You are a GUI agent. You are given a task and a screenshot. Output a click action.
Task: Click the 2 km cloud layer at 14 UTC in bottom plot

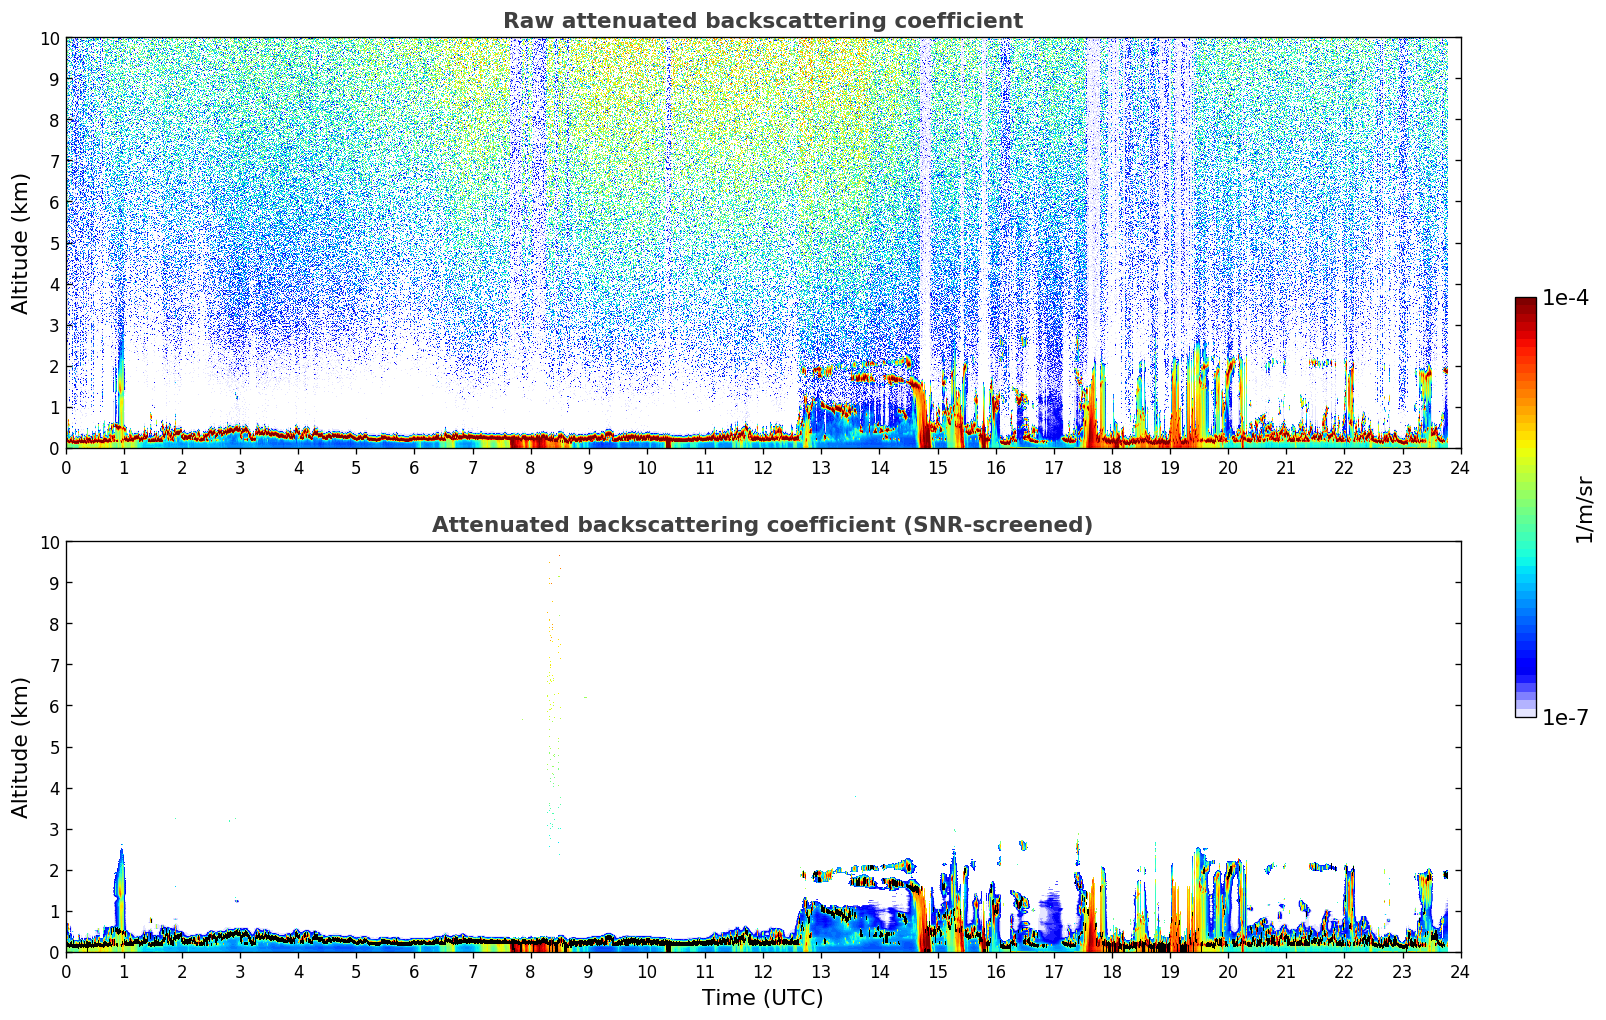[880, 868]
